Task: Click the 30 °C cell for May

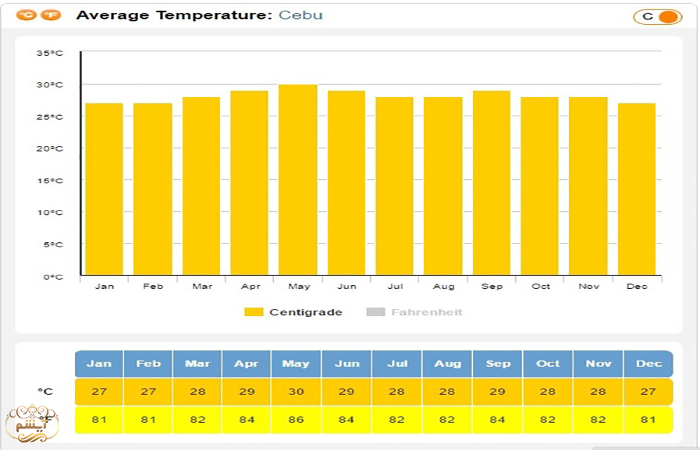Action: pyautogui.click(x=296, y=391)
